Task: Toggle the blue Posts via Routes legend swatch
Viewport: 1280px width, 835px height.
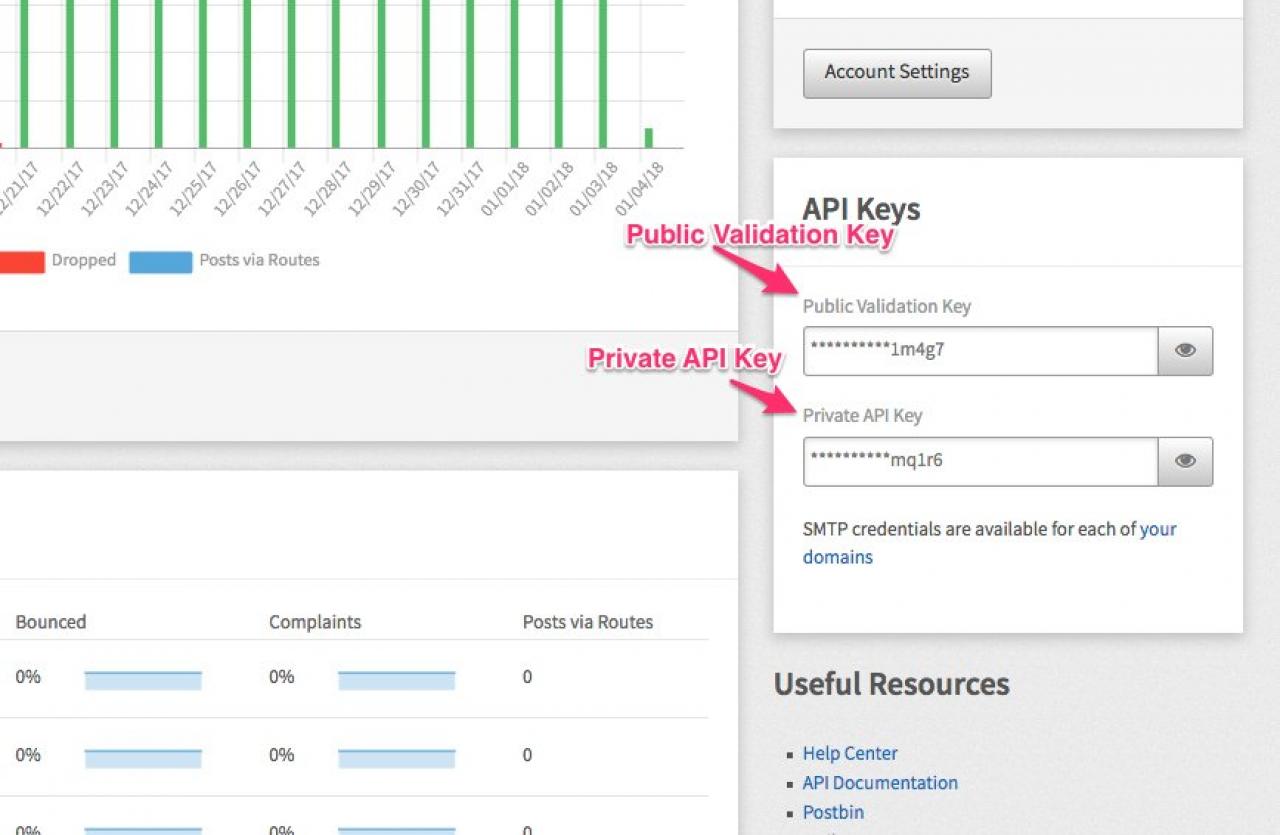Action: tap(160, 262)
